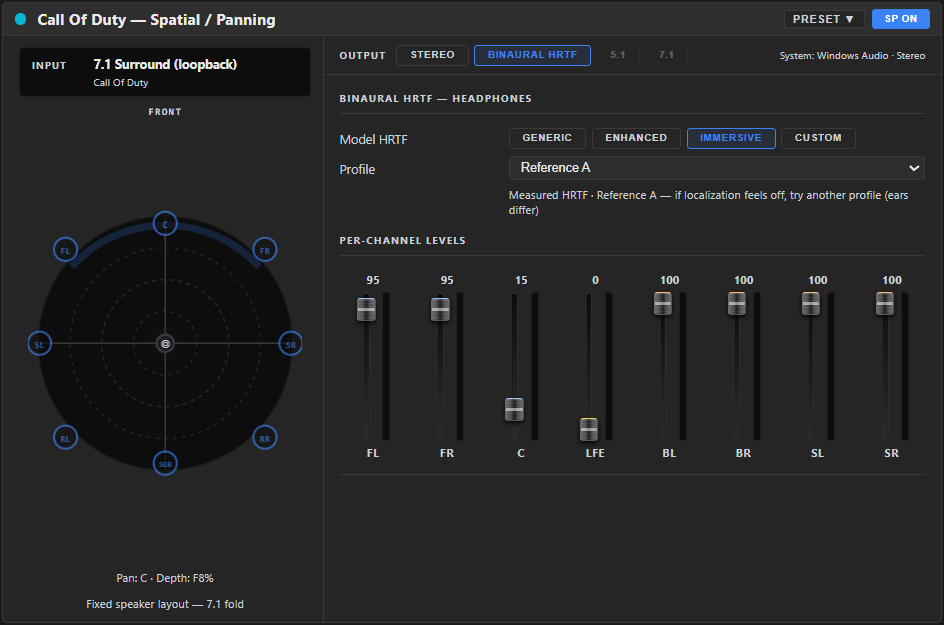Click the Pan: C · Depth: F8% readout
Screen dimensions: 944x625
coord(165,578)
